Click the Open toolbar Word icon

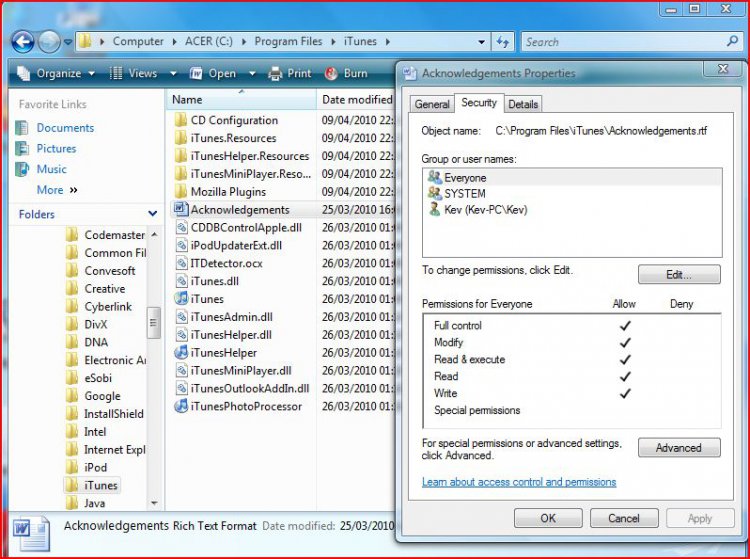(196, 73)
